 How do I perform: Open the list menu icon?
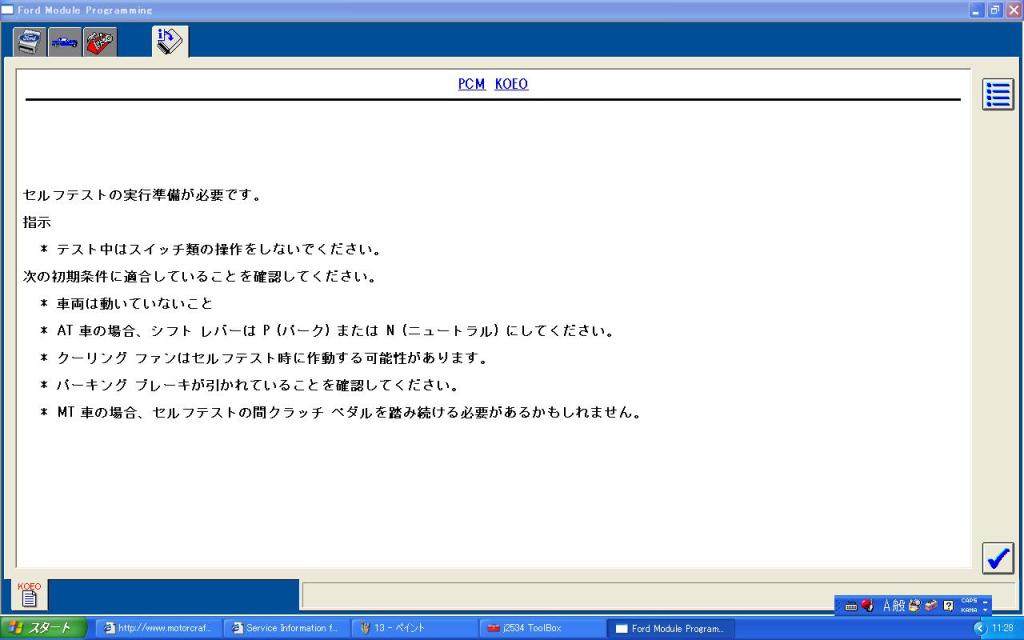point(998,95)
